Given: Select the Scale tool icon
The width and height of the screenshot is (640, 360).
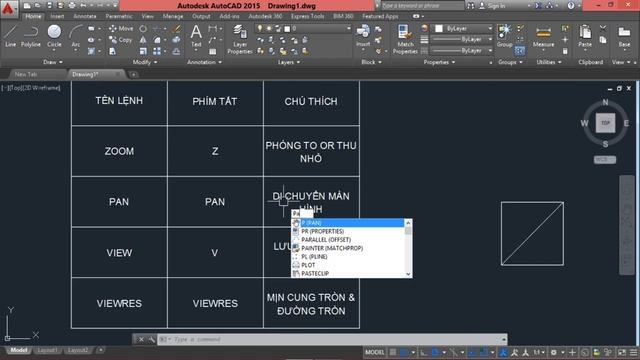Looking at the screenshot, I should click(143, 51).
